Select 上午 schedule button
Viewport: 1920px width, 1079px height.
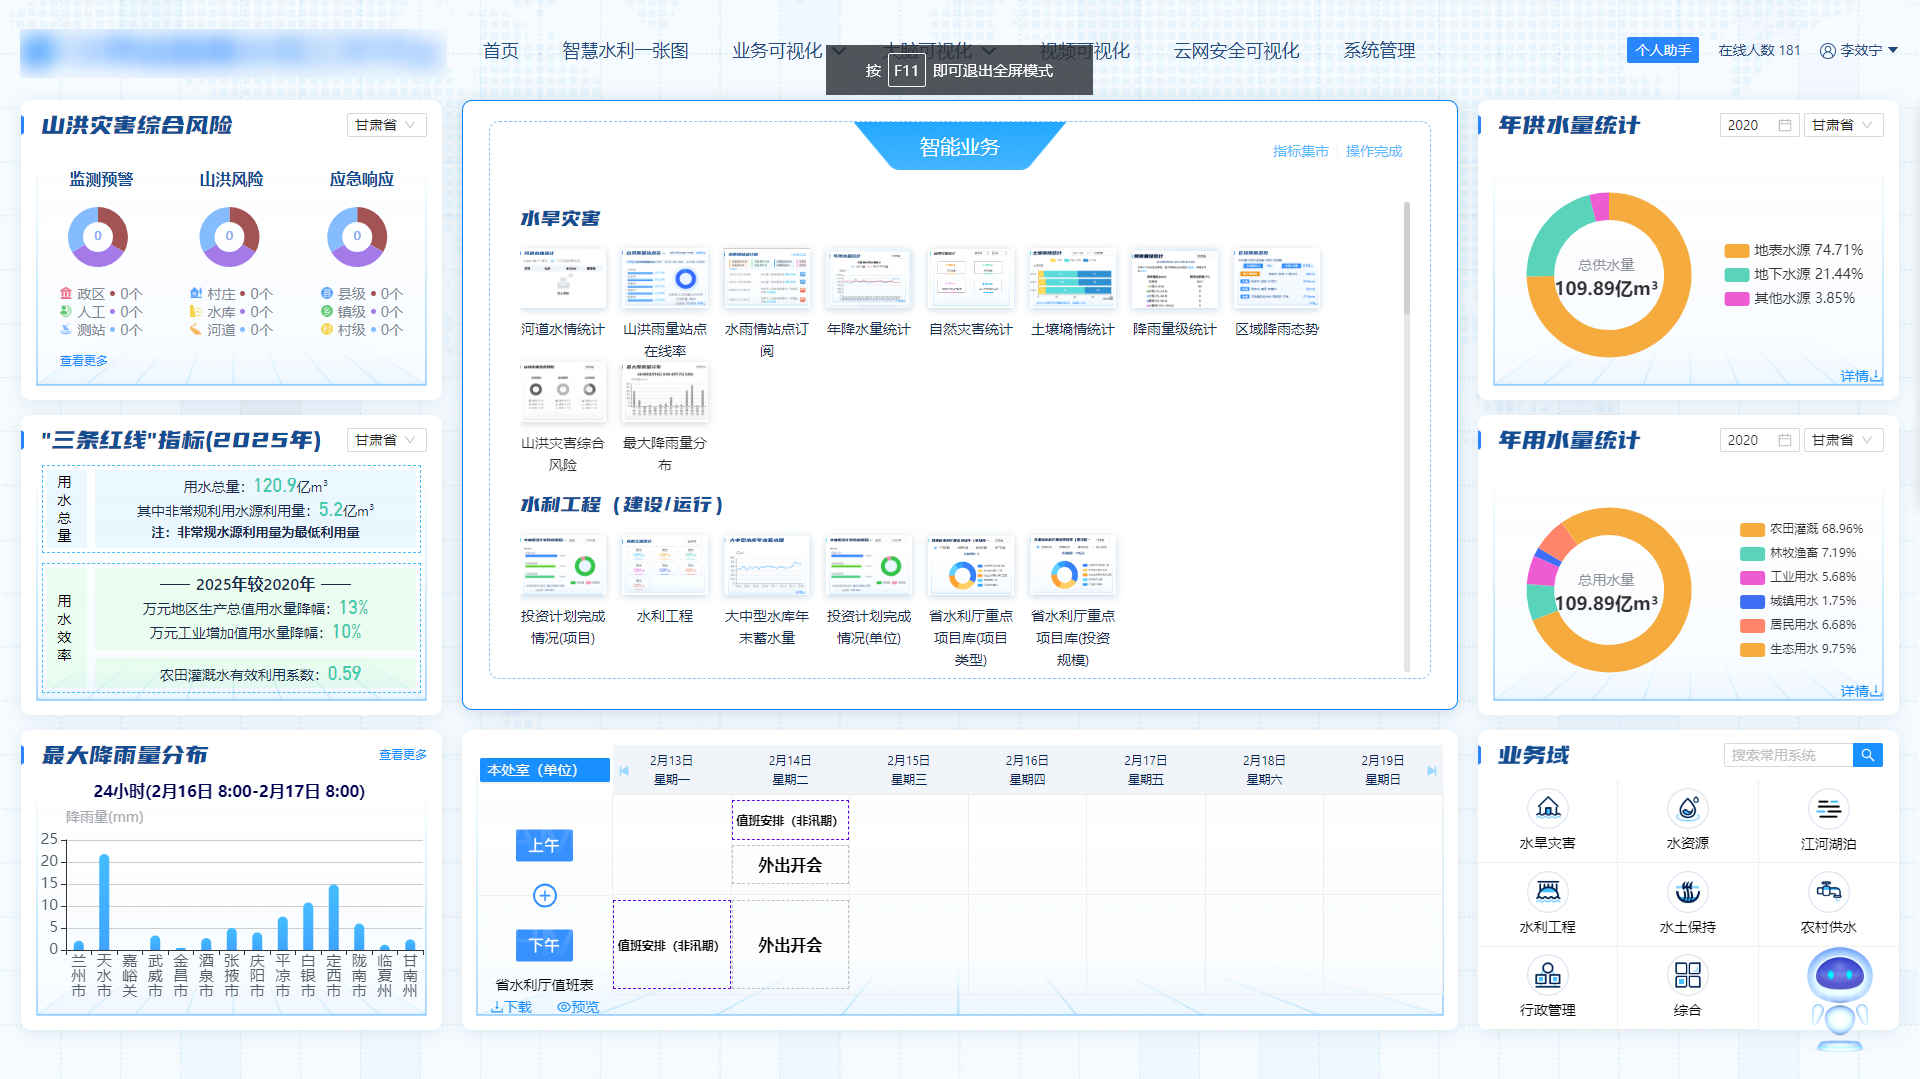point(544,845)
